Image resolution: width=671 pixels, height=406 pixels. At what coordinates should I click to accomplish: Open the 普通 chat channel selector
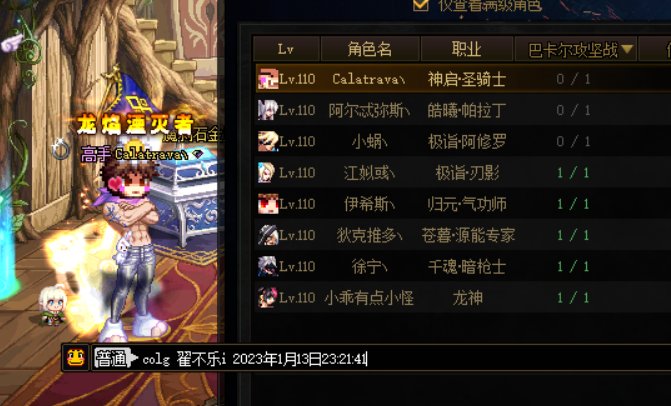pos(113,358)
